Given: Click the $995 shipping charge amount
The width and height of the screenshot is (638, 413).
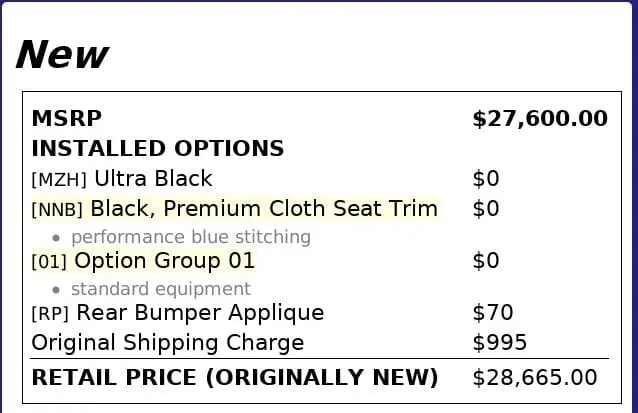Looking at the screenshot, I should coord(499,343).
